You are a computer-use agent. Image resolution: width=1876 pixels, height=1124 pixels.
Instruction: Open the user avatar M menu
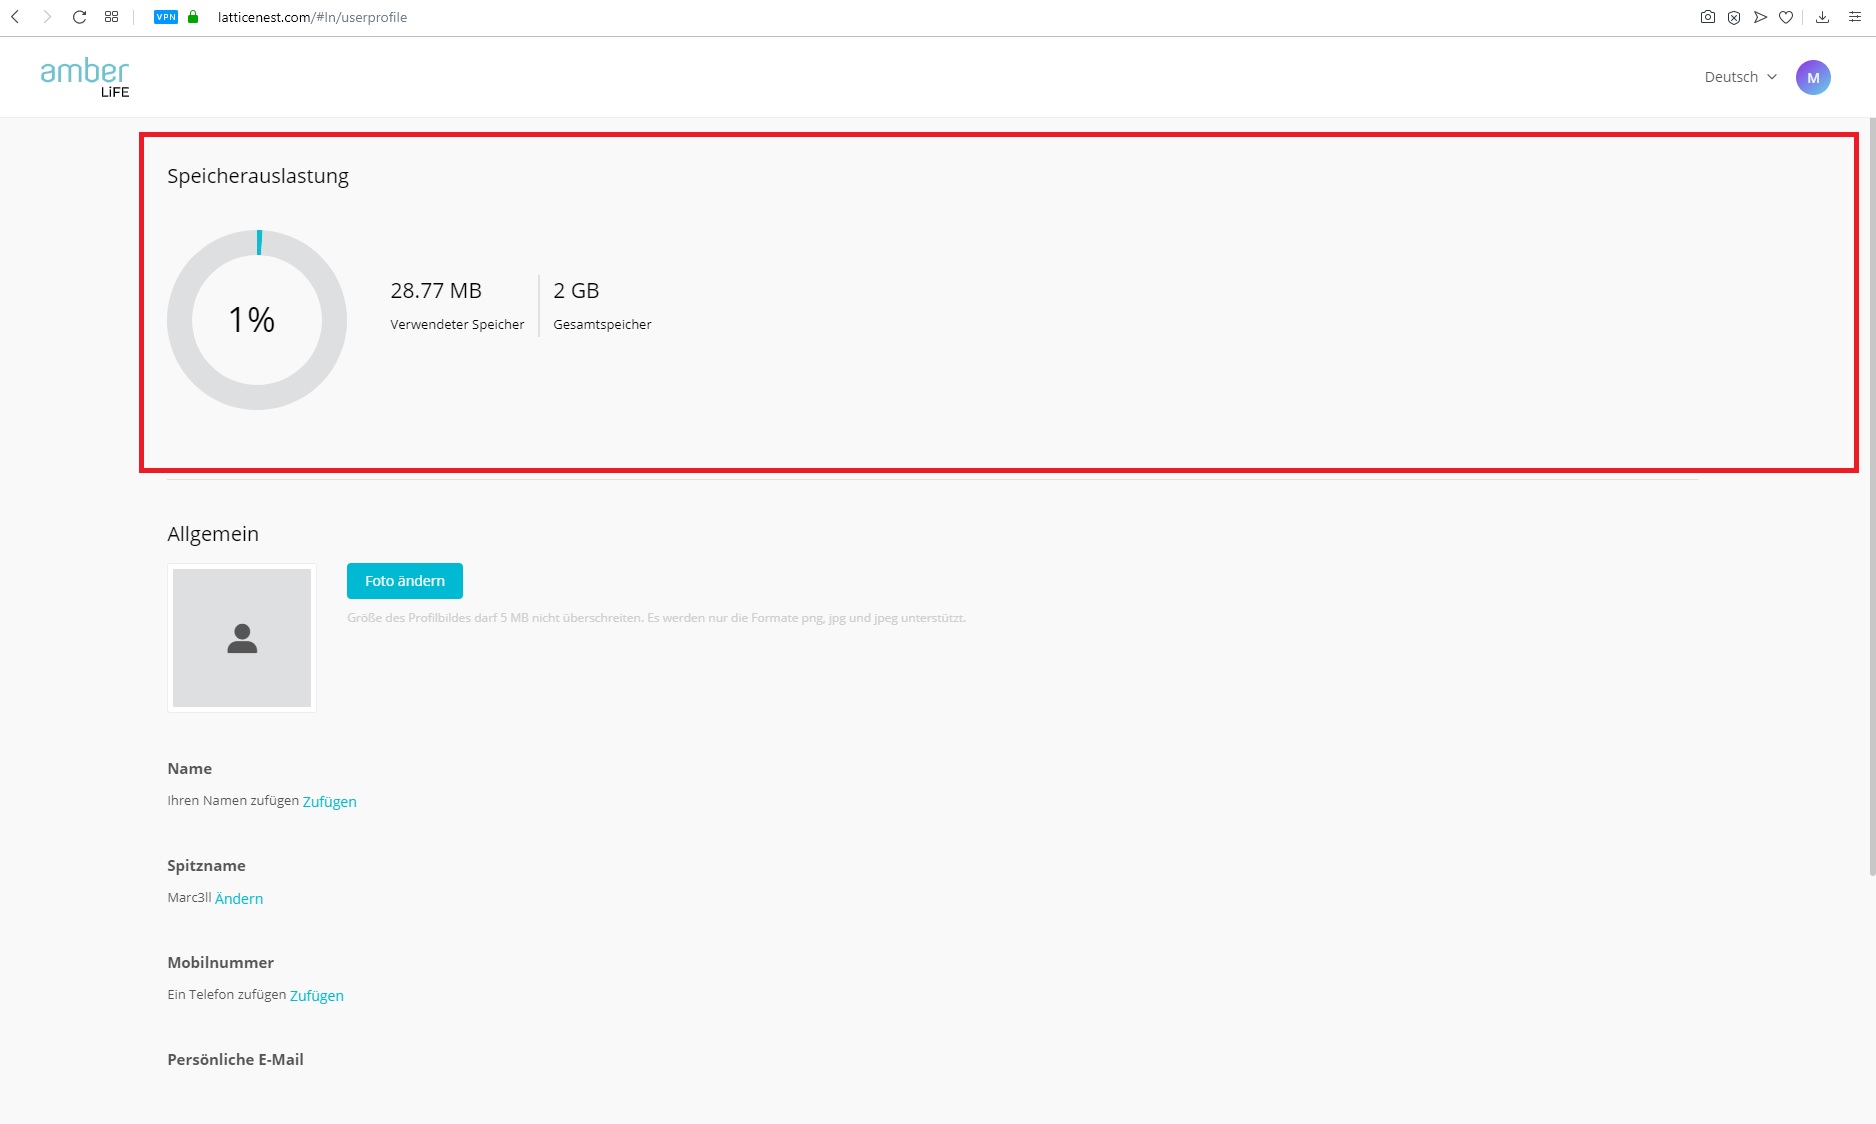[x=1813, y=77]
